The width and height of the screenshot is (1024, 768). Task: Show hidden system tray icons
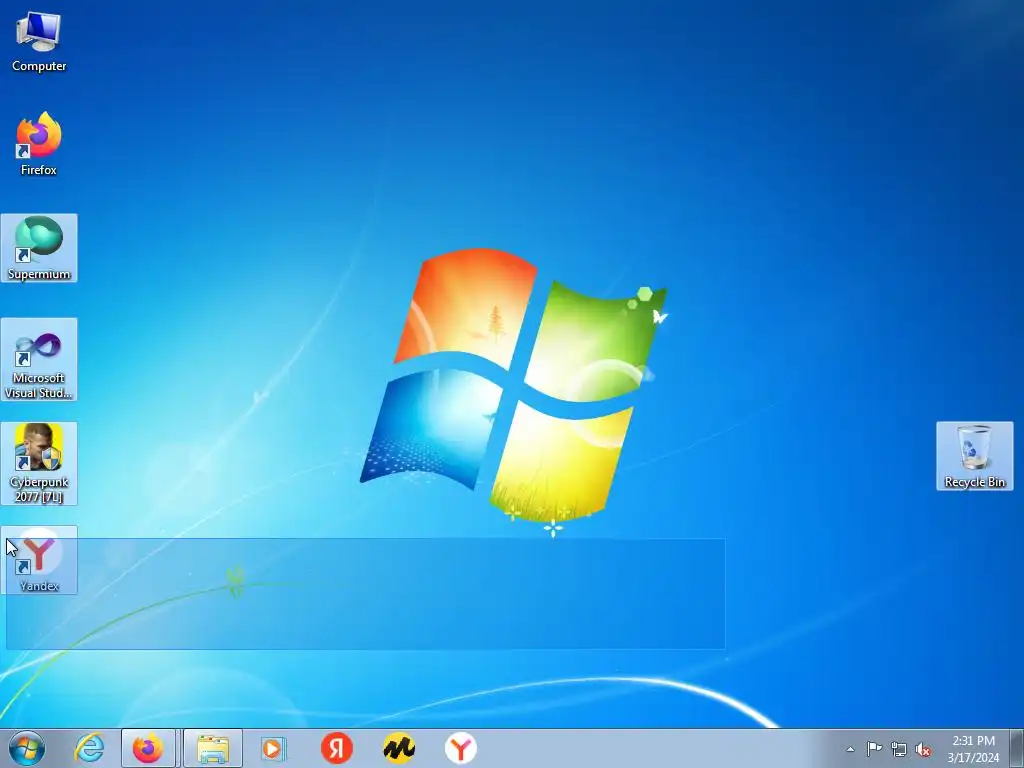pyautogui.click(x=850, y=749)
